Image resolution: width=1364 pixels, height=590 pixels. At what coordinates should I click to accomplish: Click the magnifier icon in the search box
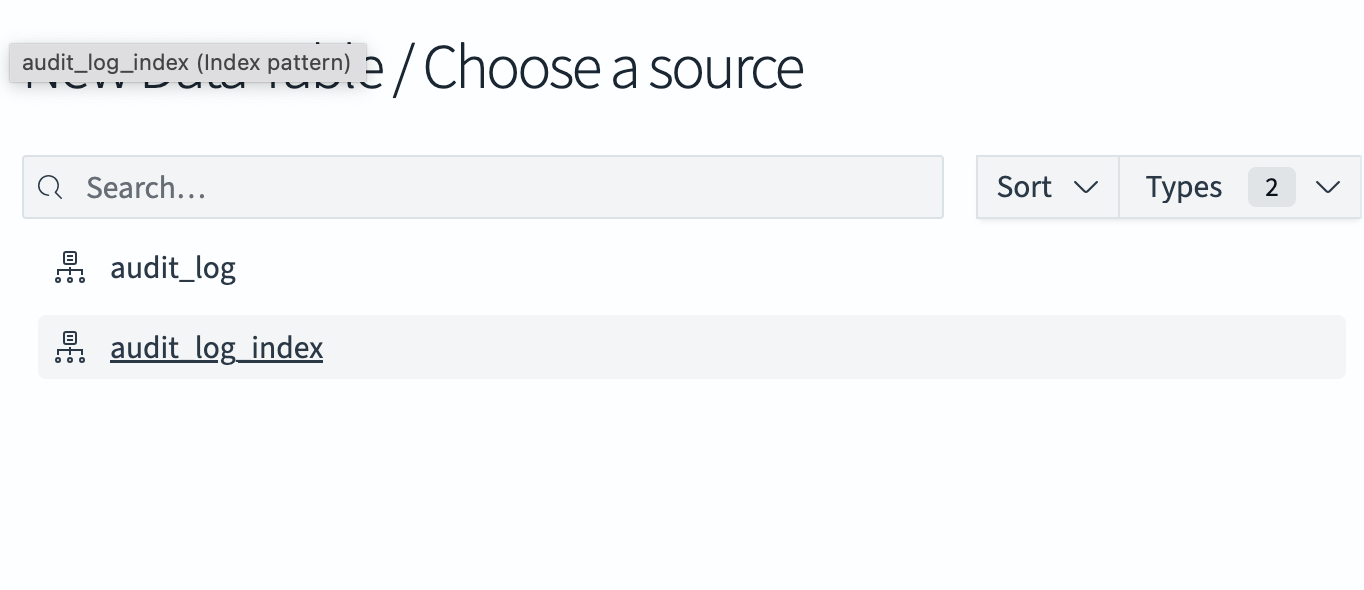pyautogui.click(x=50, y=187)
